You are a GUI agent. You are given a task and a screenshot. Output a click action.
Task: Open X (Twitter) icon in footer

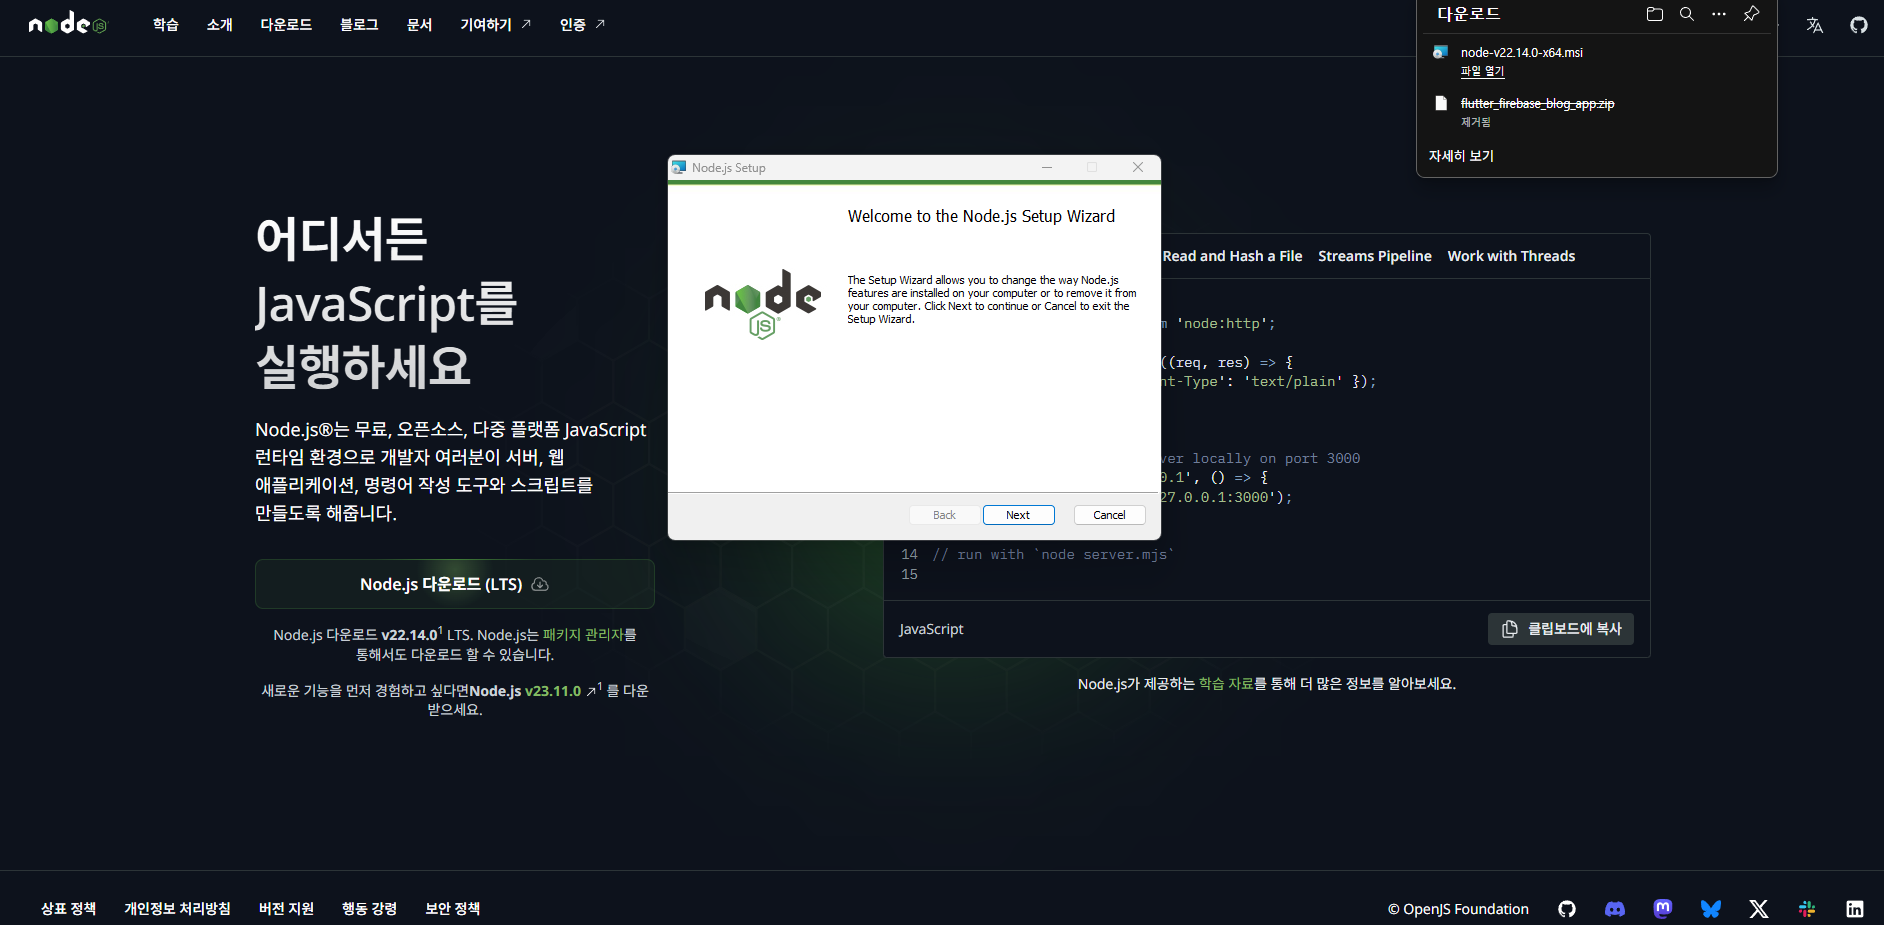click(x=1759, y=909)
